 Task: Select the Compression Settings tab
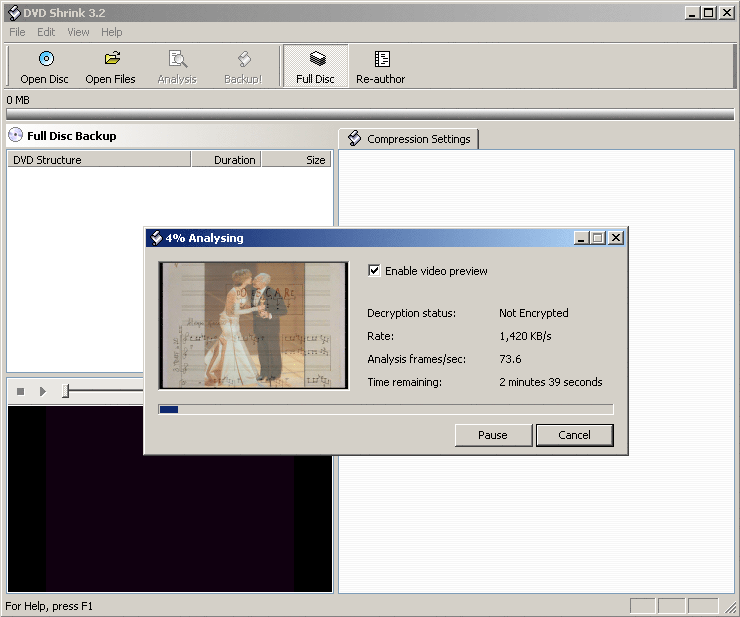[x=409, y=139]
